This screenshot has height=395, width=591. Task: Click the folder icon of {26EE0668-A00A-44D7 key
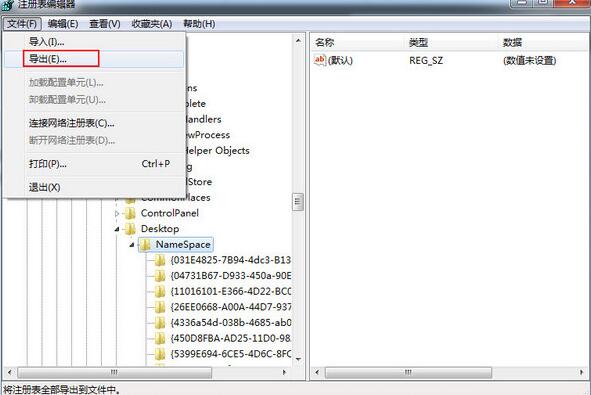[x=160, y=307]
